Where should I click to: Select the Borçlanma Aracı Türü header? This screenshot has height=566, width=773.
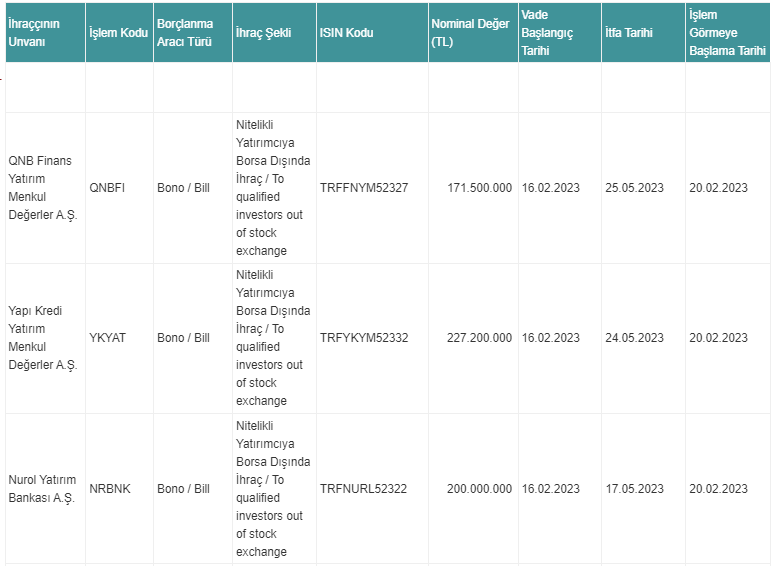pyautogui.click(x=184, y=33)
